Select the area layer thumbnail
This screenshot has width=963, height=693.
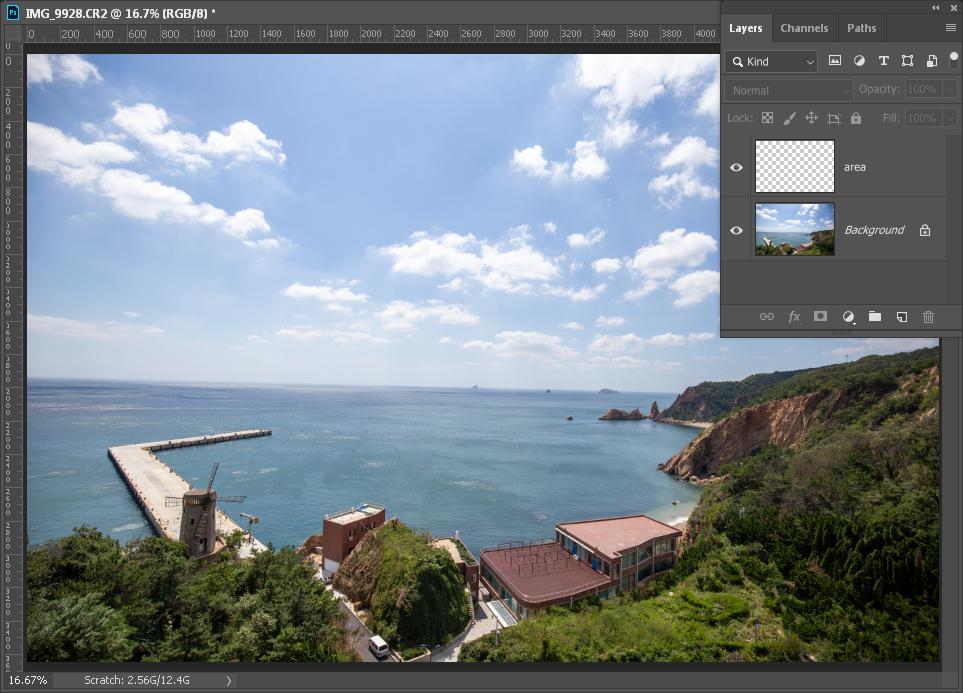[795, 166]
